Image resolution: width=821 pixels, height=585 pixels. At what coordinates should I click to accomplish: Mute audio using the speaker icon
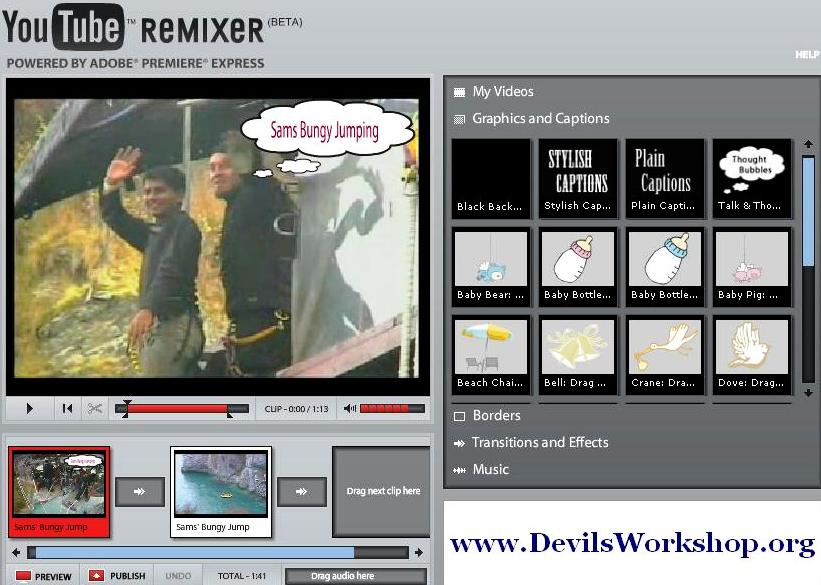(x=350, y=409)
